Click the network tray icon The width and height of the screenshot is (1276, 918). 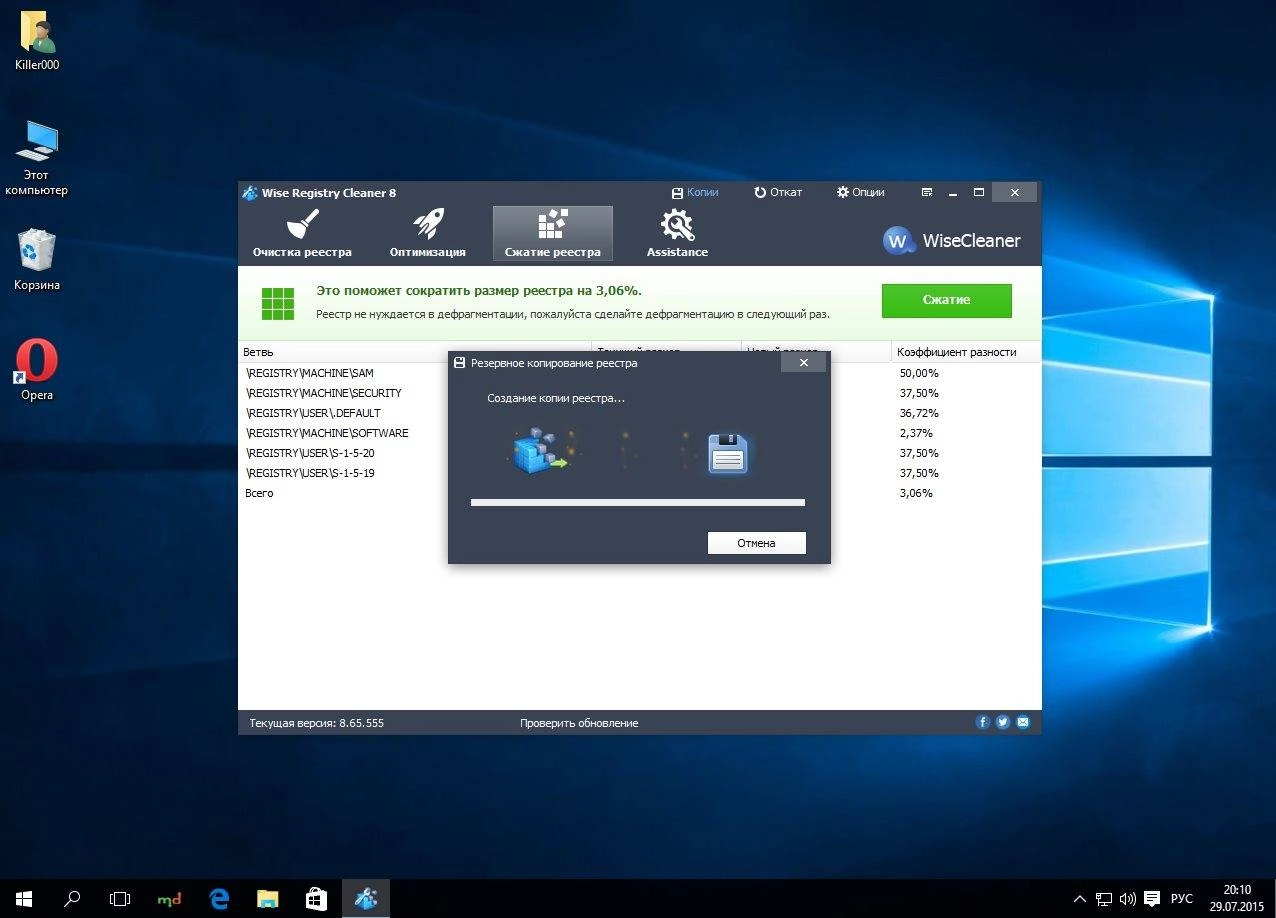(1104, 899)
